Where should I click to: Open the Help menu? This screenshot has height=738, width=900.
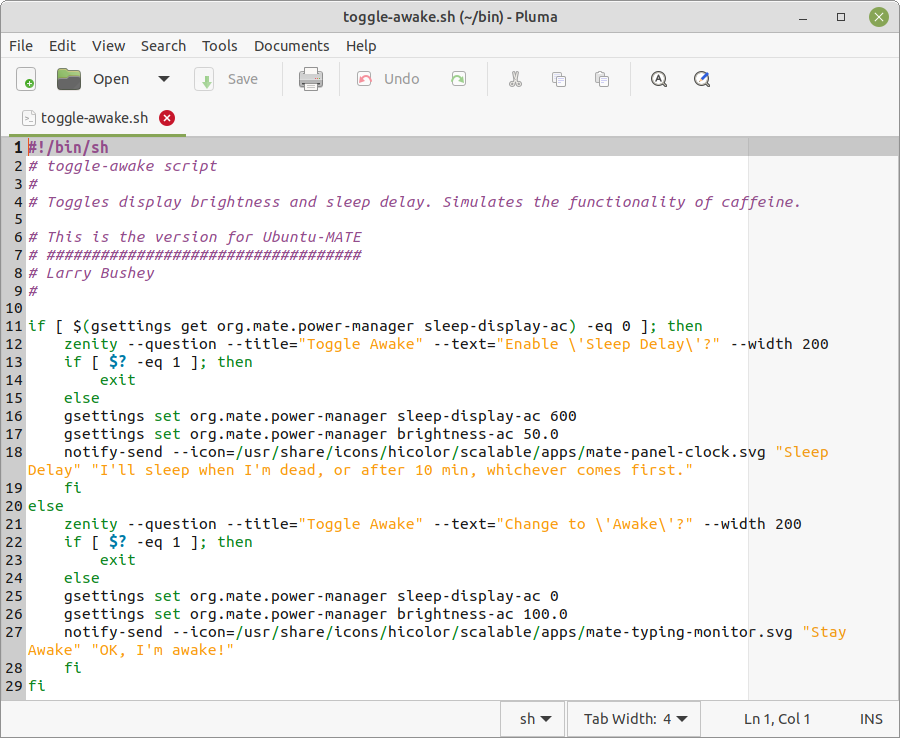coord(361,46)
